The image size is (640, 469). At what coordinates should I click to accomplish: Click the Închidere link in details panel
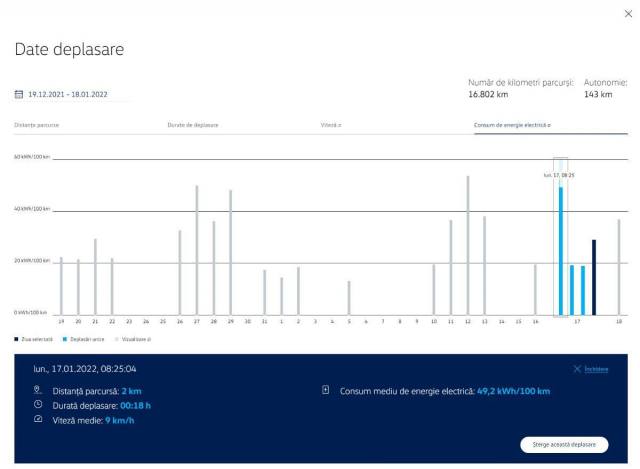click(597, 369)
